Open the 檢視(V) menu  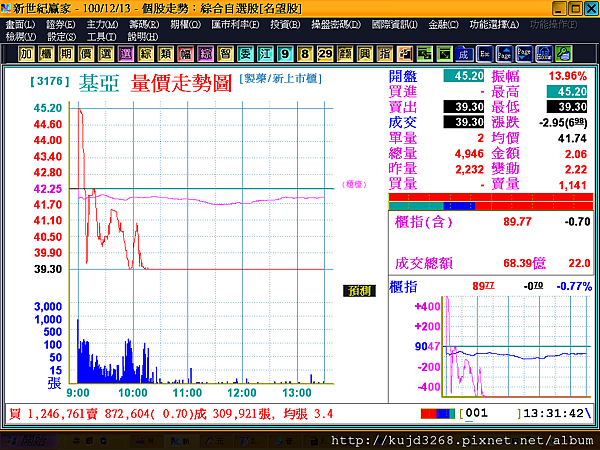(21, 37)
